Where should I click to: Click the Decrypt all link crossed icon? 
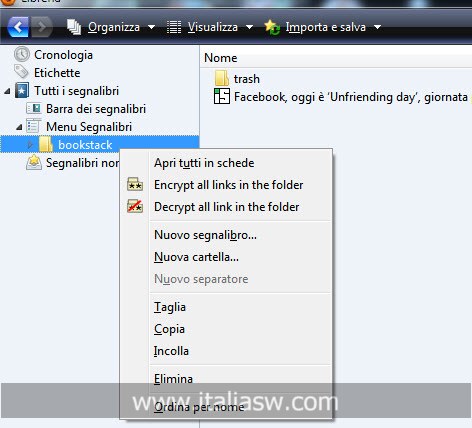coord(135,206)
